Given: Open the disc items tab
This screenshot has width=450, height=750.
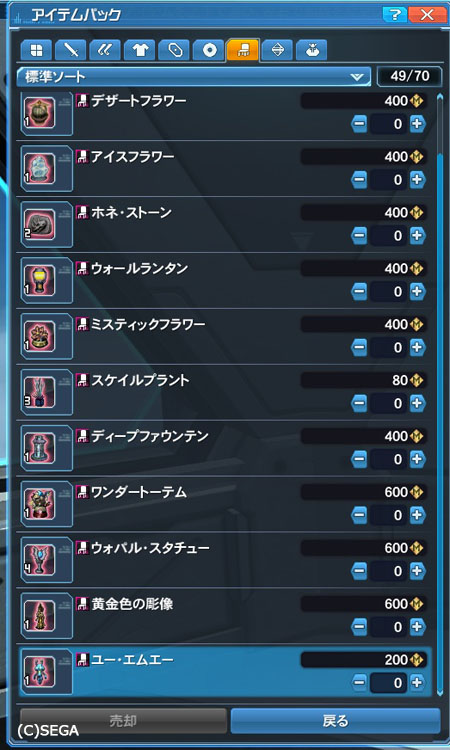Looking at the screenshot, I should (x=209, y=50).
